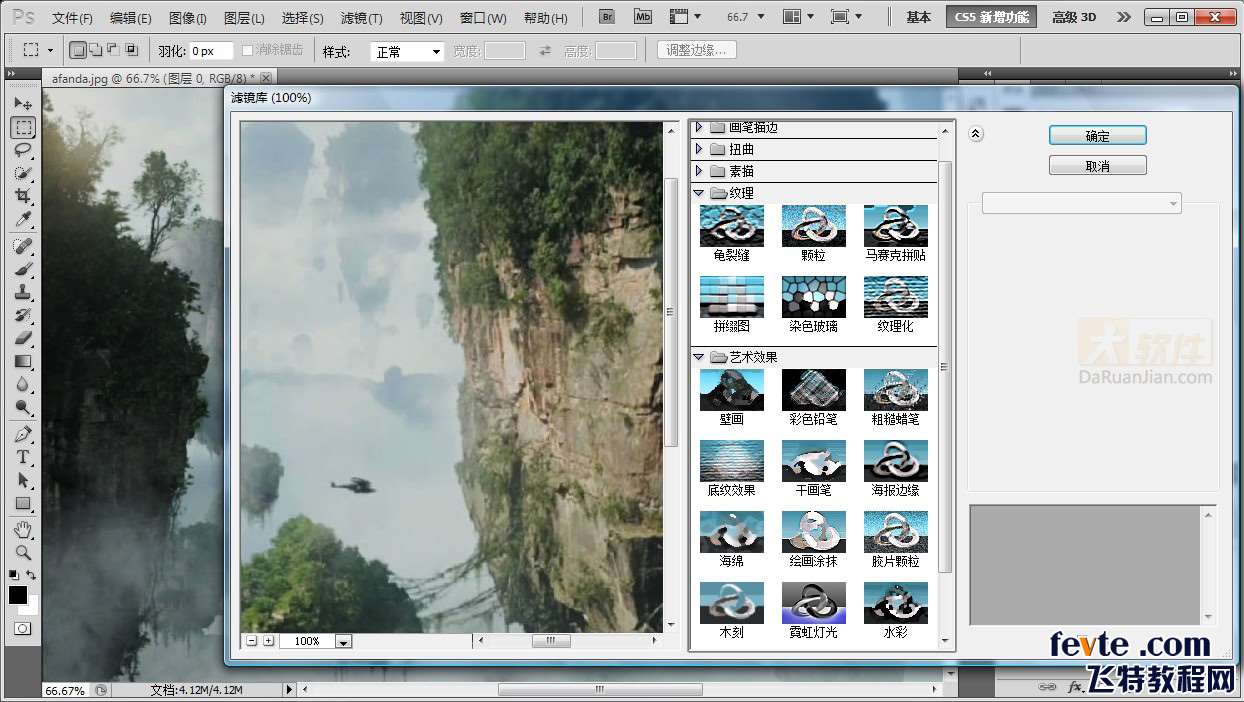Select the Path Selection tool
This screenshot has height=702, width=1244.
(x=23, y=480)
